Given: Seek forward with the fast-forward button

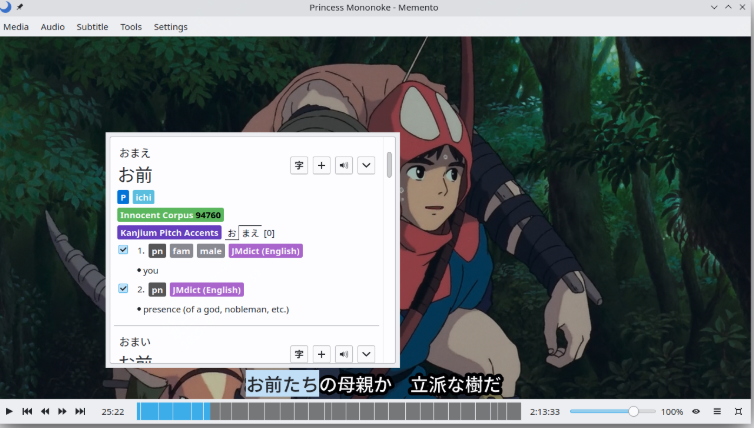Looking at the screenshot, I should (x=62, y=411).
